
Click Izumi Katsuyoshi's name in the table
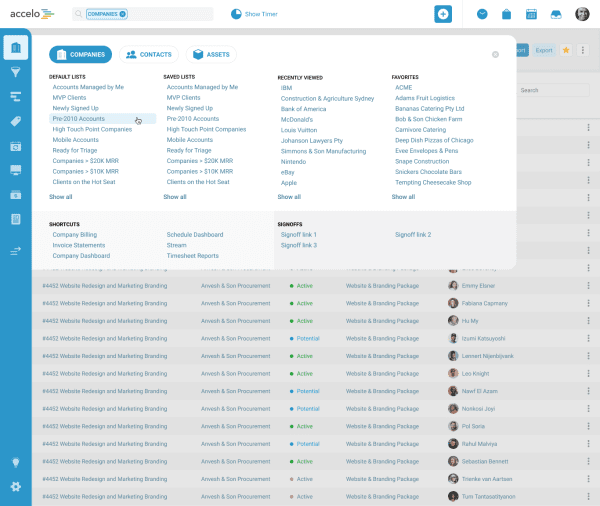(483, 338)
